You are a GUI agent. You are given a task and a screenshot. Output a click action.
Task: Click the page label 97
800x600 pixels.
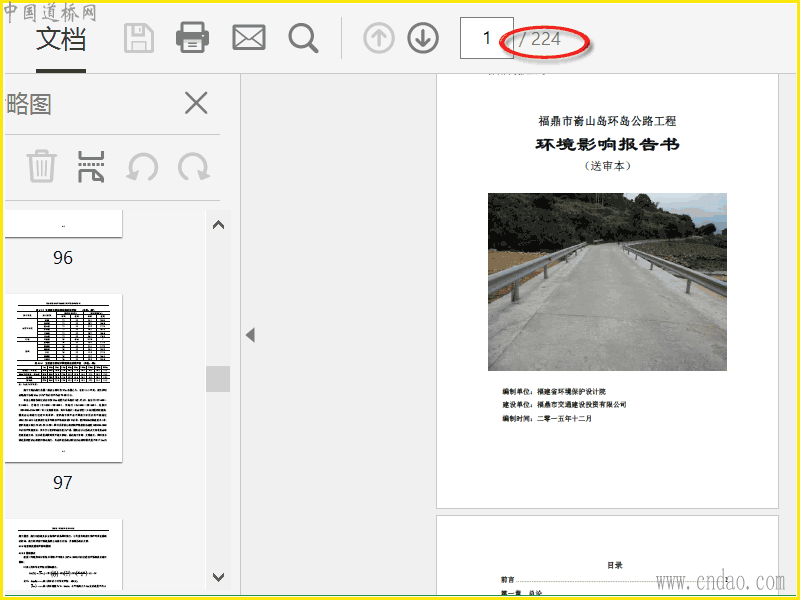pyautogui.click(x=63, y=483)
